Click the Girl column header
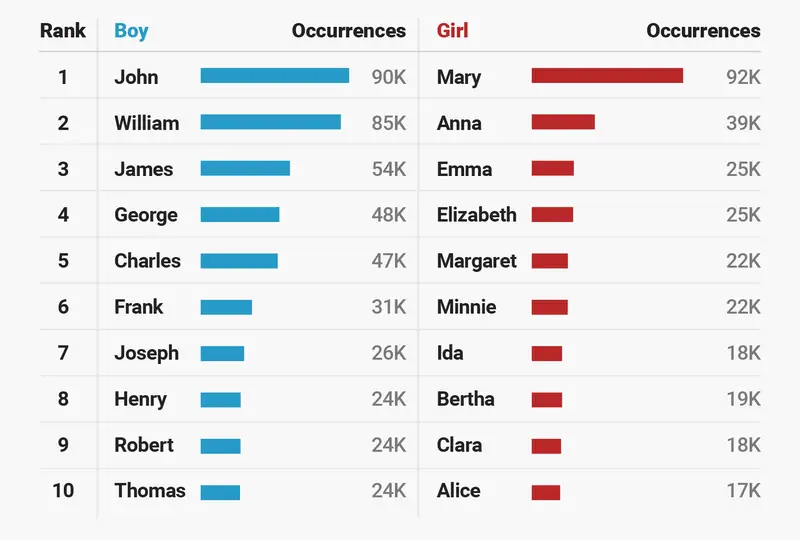This screenshot has height=540, width=800. point(452,31)
